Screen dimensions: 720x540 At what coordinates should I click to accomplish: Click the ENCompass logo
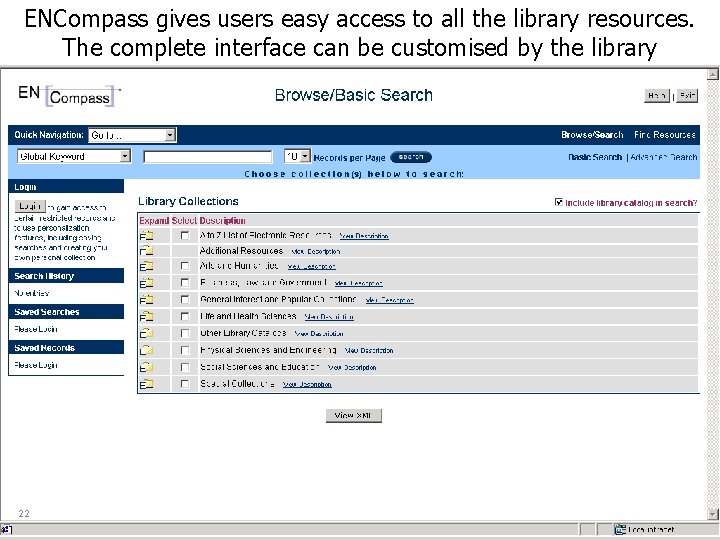pyautogui.click(x=69, y=96)
